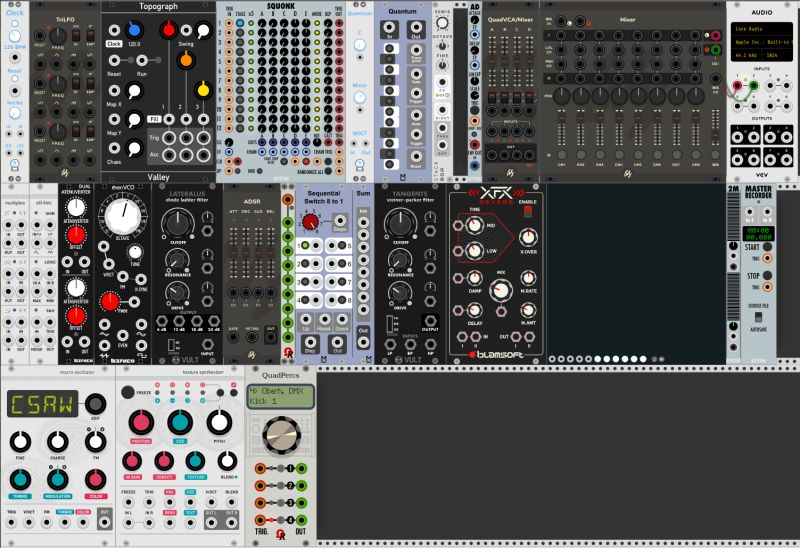Click the red PWM knob on evenVCO
The image size is (800, 548).
pos(110,302)
